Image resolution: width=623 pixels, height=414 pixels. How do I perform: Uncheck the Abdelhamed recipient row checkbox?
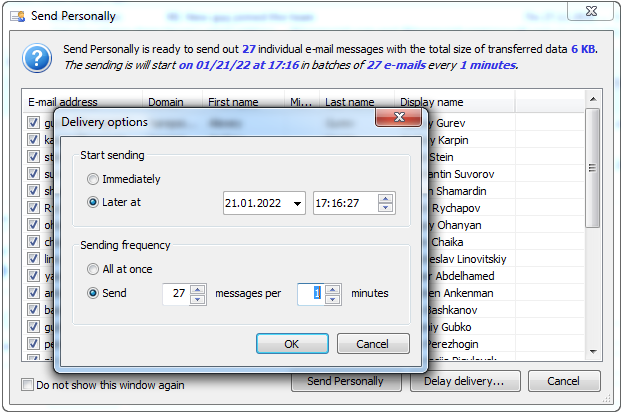coord(33,276)
